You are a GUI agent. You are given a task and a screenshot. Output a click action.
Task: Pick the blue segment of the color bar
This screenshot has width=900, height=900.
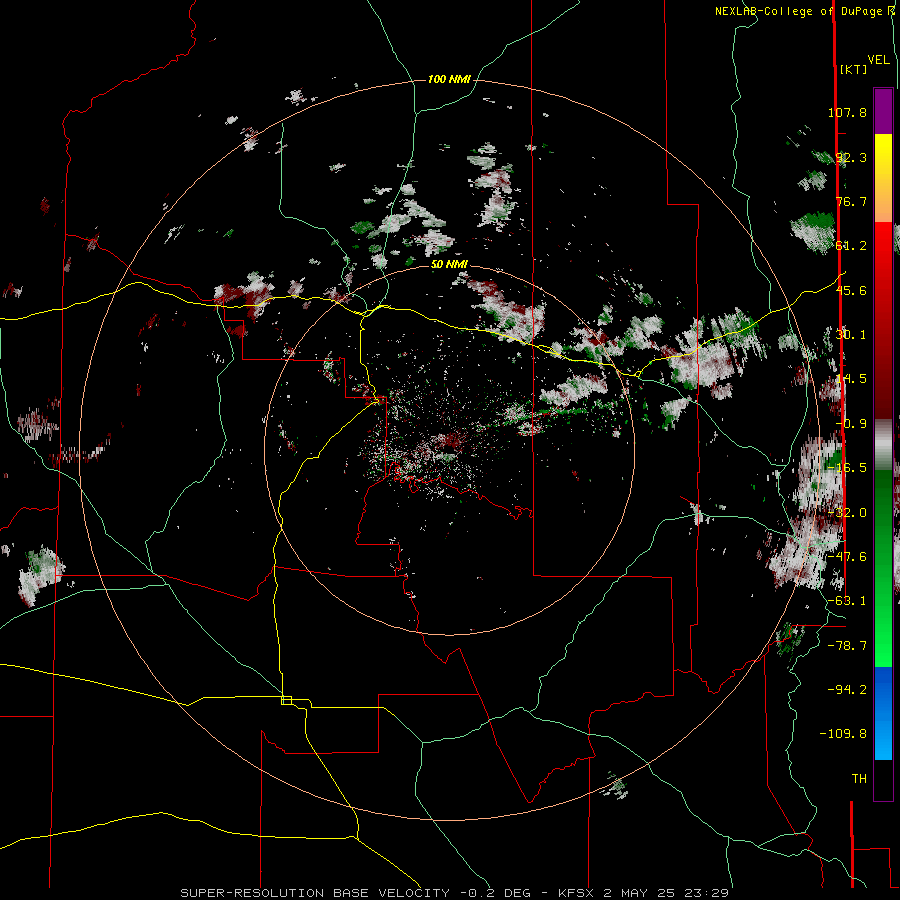883,713
